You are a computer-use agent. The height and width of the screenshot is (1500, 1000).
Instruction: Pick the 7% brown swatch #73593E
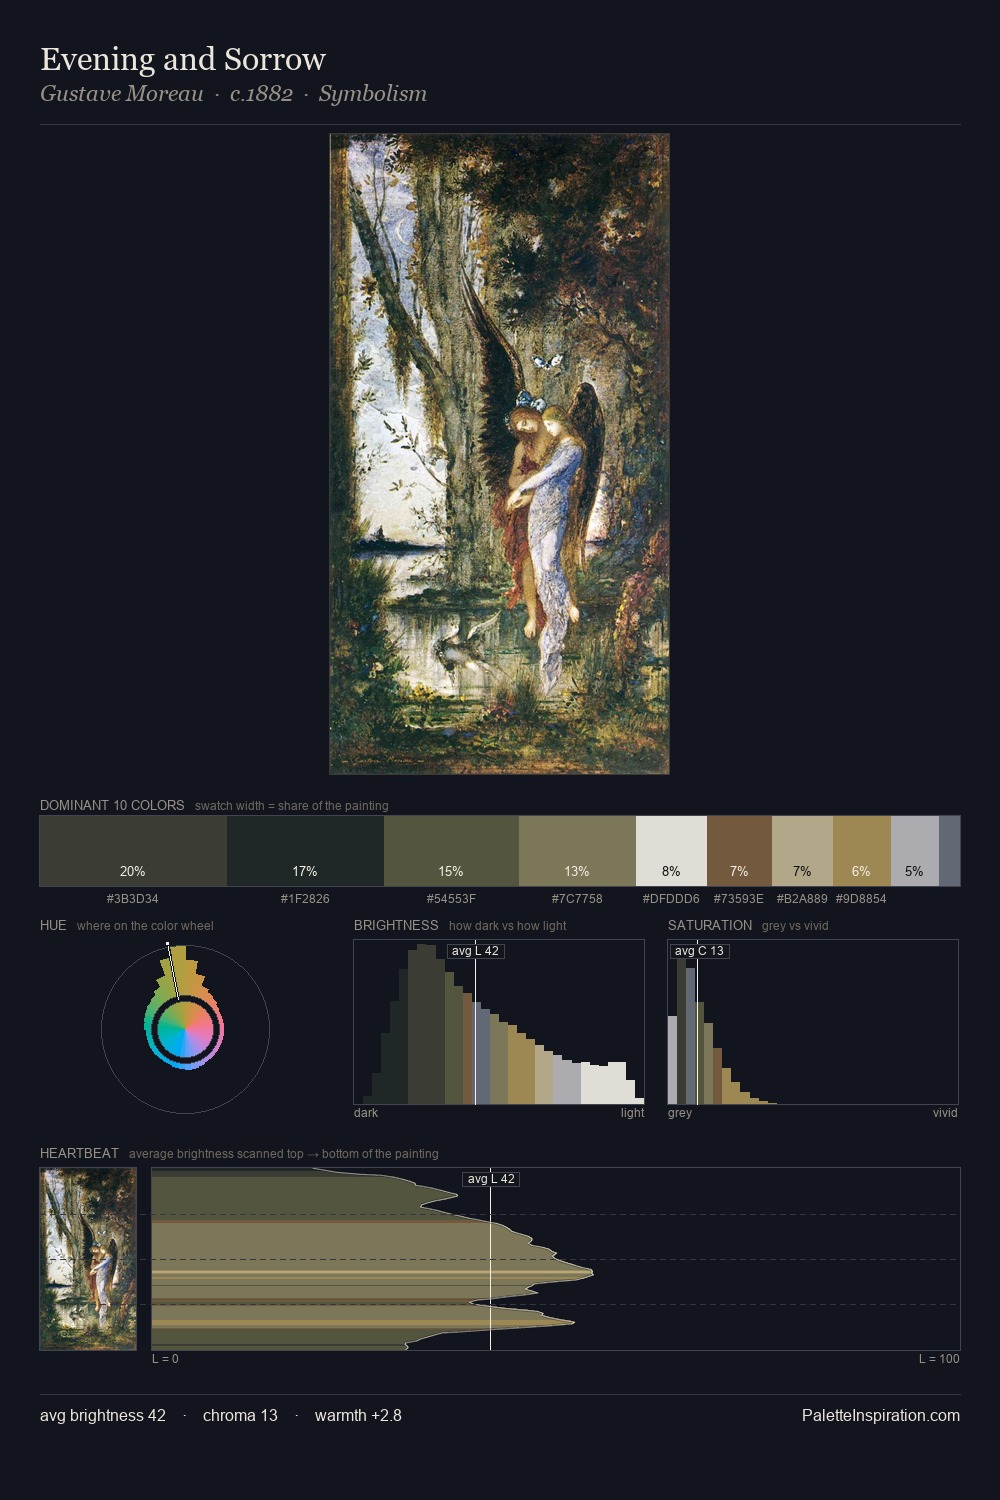739,851
